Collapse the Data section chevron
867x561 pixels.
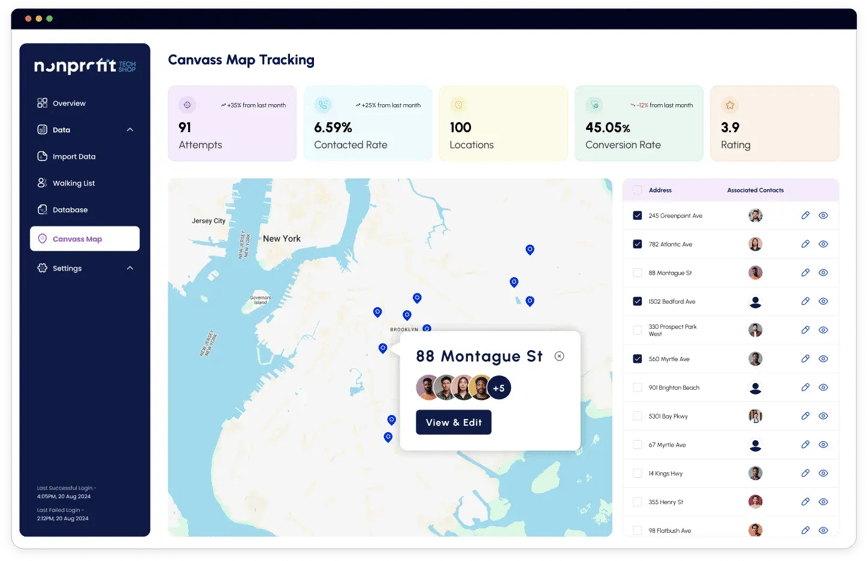(x=130, y=130)
